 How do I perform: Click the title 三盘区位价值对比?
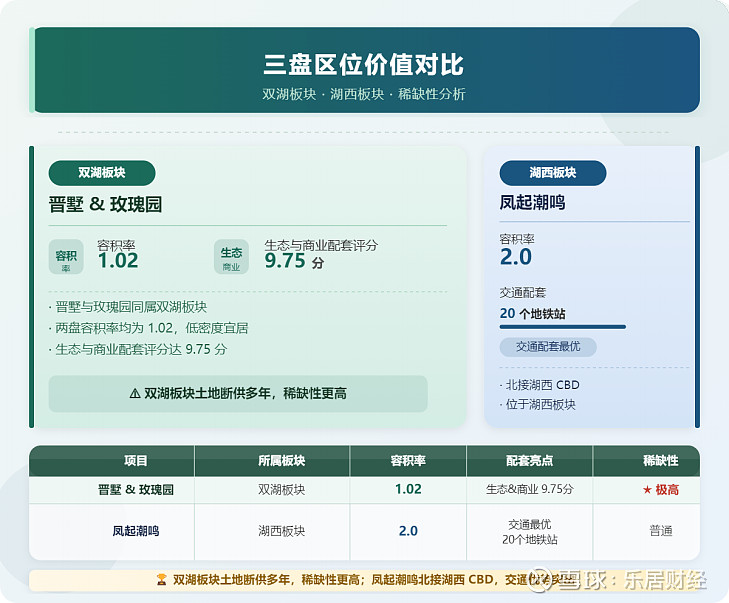coord(363,65)
